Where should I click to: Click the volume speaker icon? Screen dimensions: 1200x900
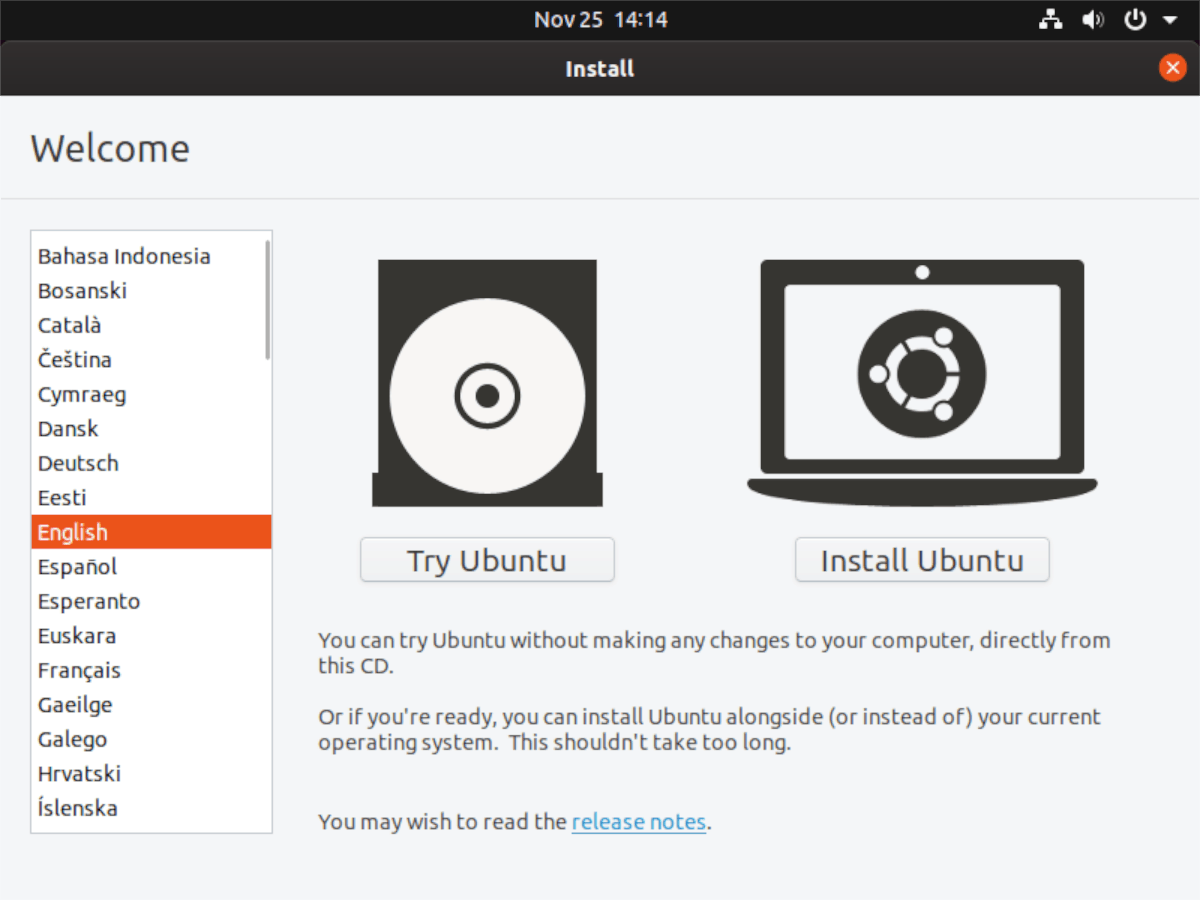point(1092,19)
